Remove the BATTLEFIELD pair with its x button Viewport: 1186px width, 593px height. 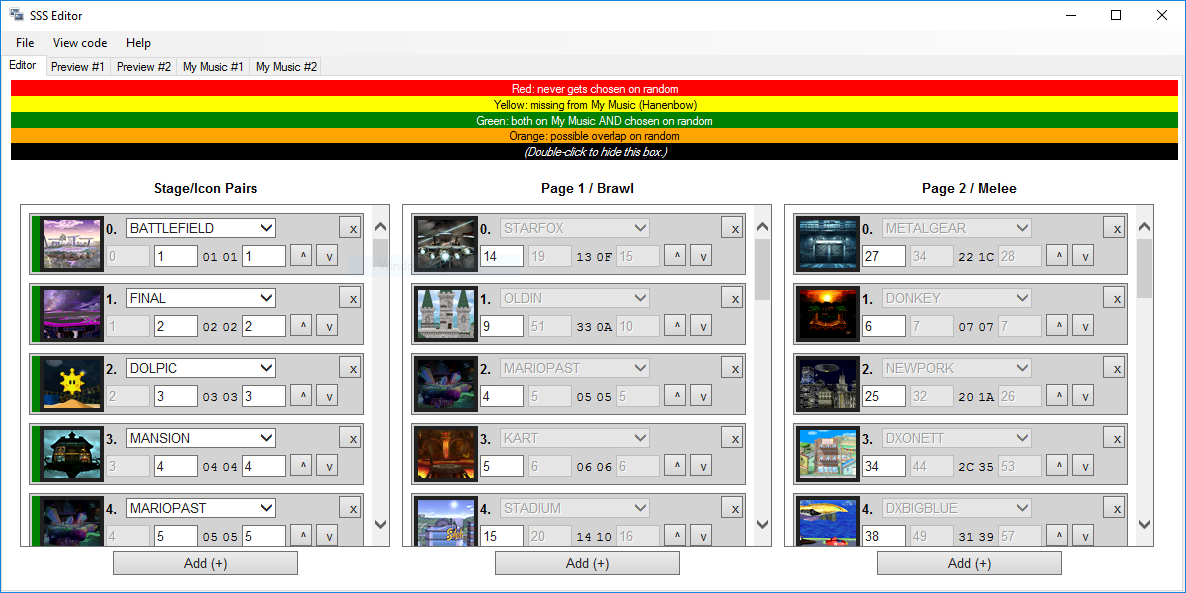(x=349, y=228)
